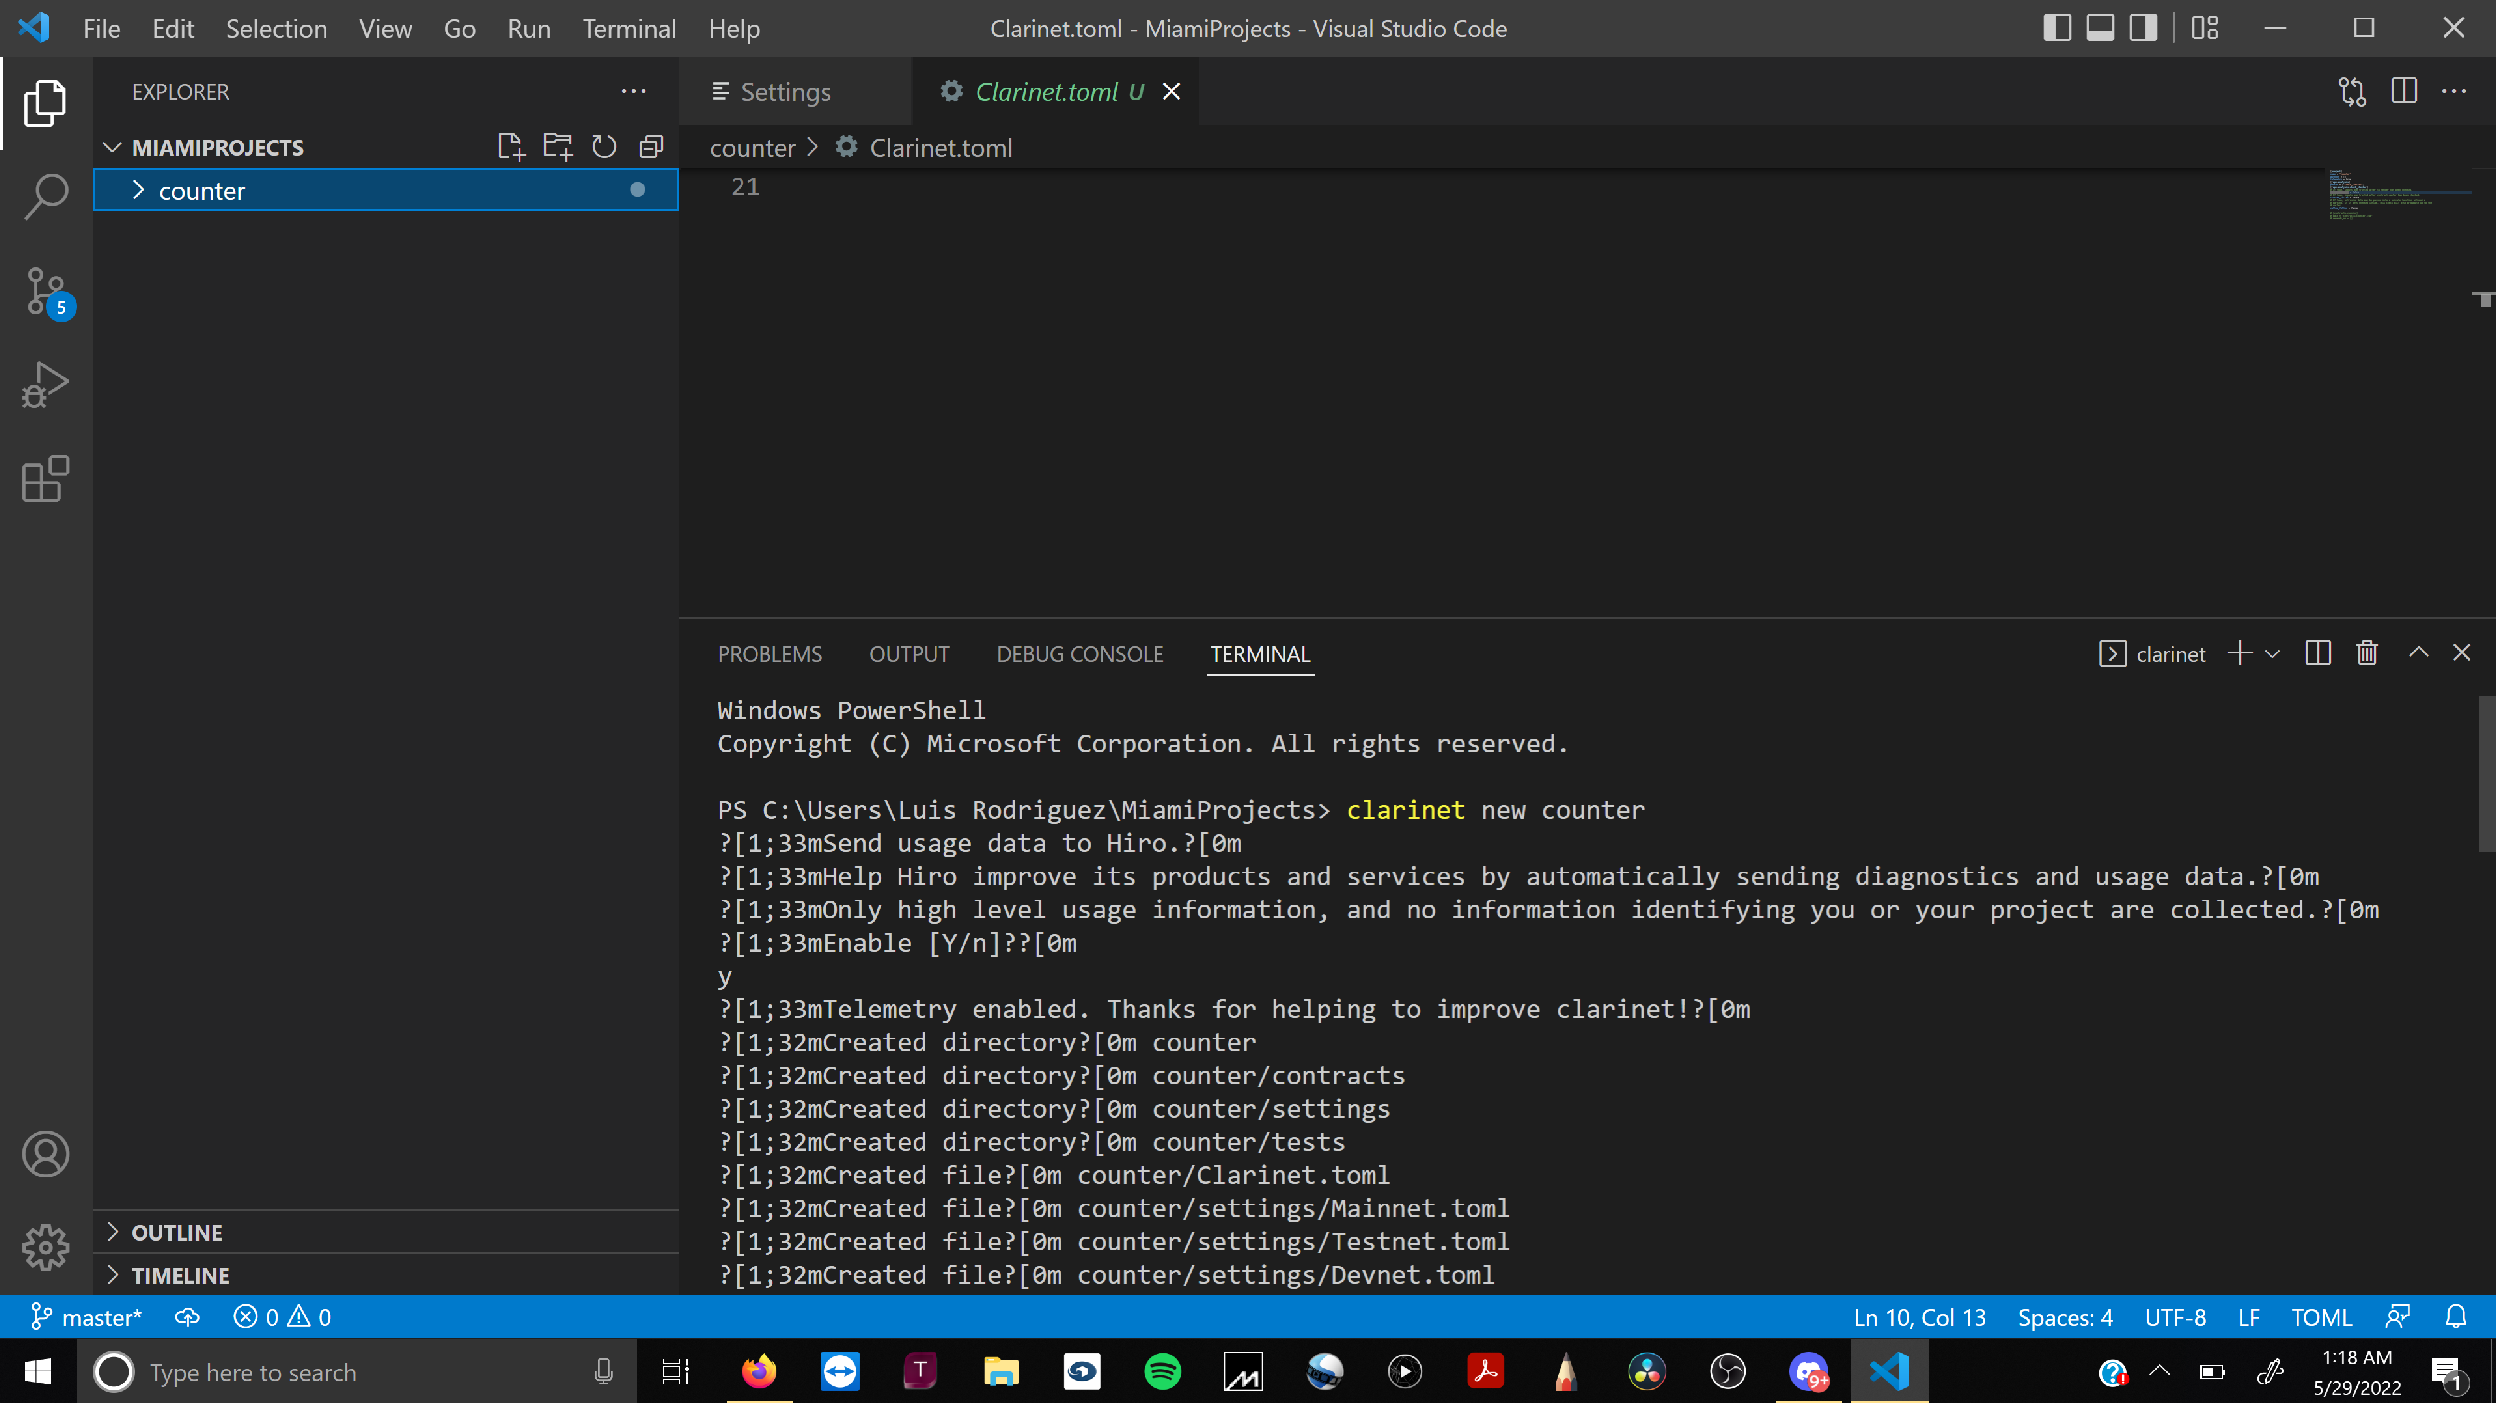Click the TOML language mode indicator
The height and width of the screenshot is (1403, 2496).
click(2321, 1317)
